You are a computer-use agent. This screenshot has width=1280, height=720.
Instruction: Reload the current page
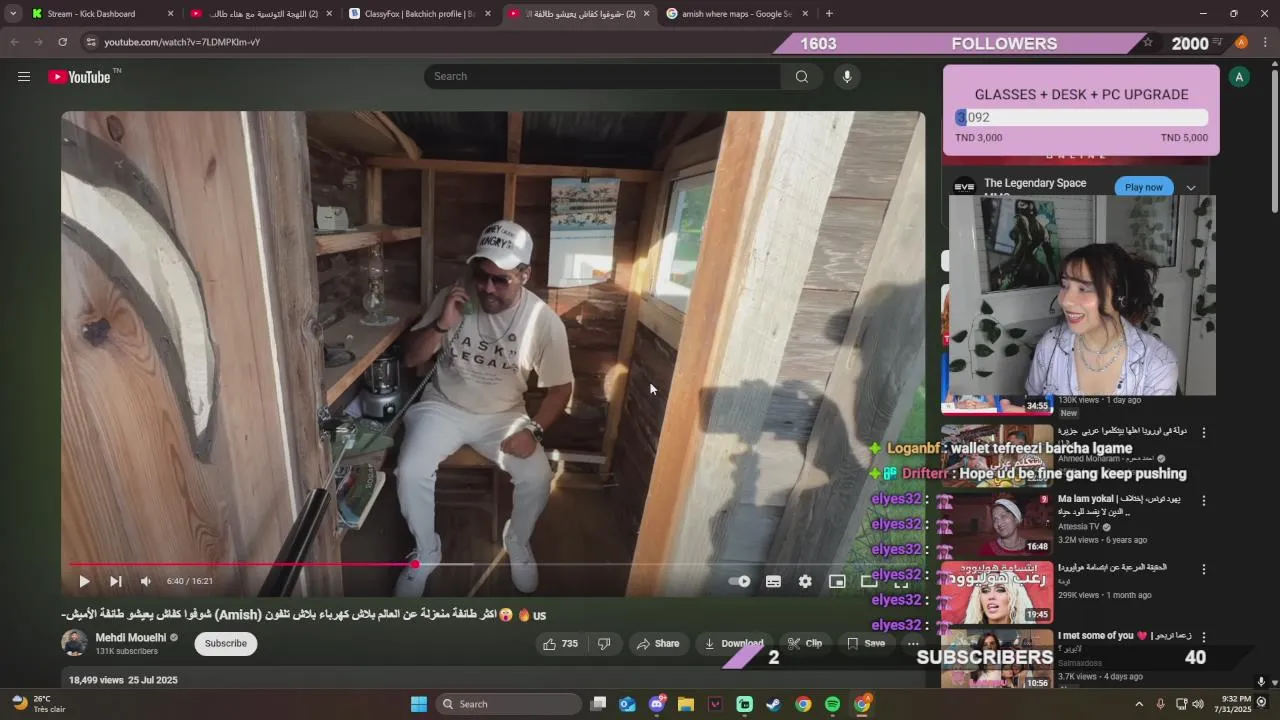click(x=62, y=42)
